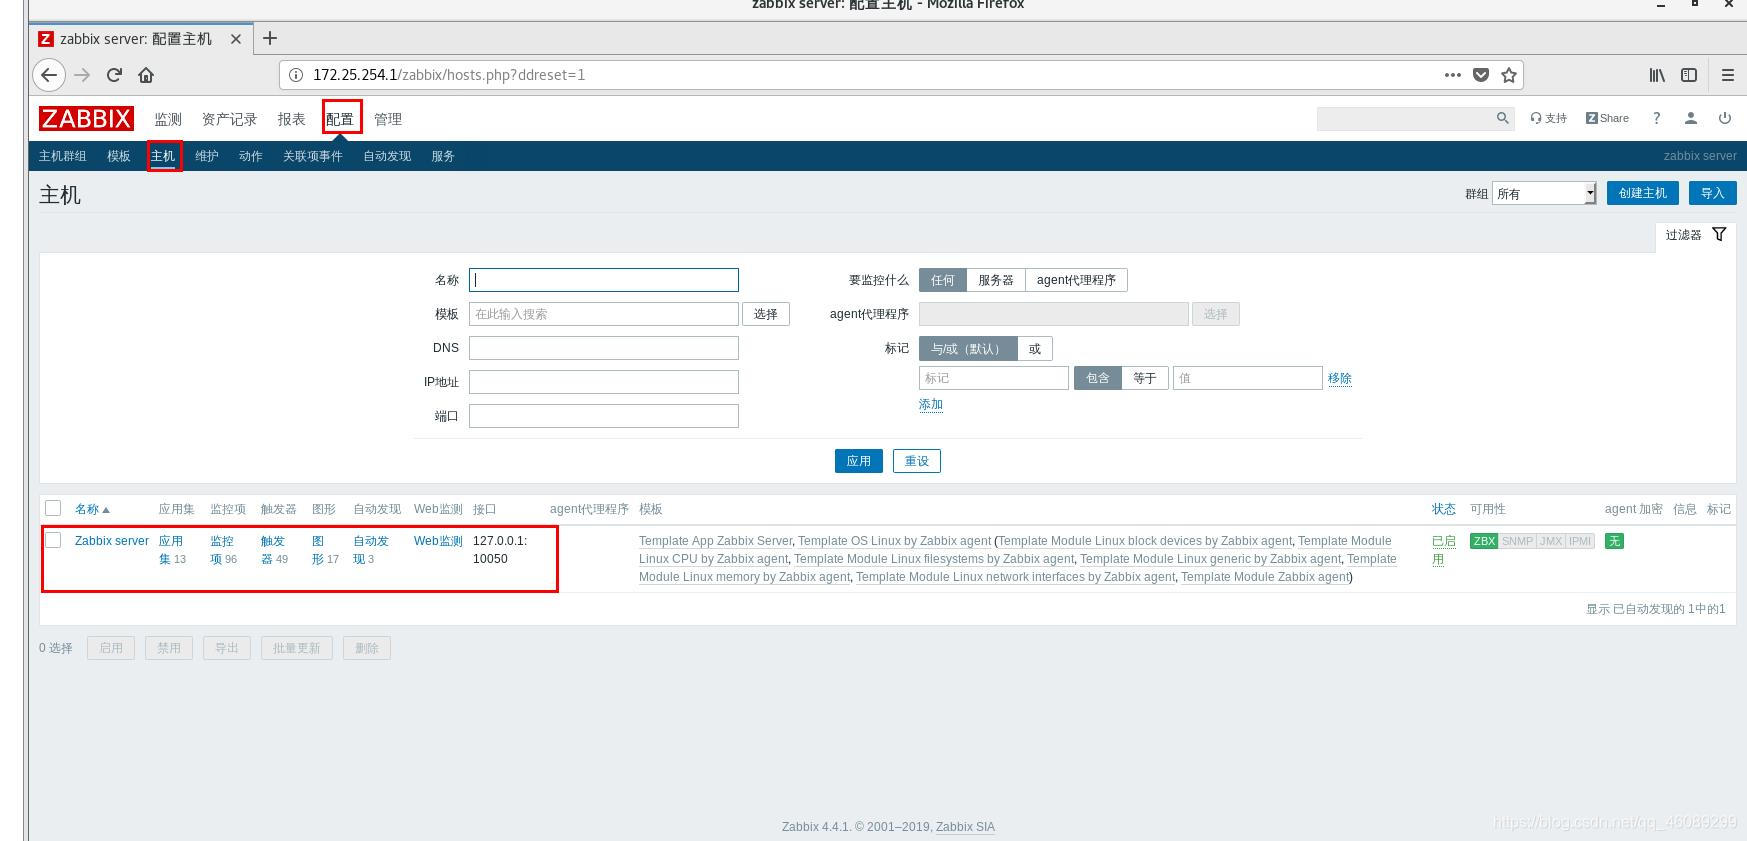Go to 模板 submenu
Viewport: 1747px width, 841px height.
click(119, 156)
